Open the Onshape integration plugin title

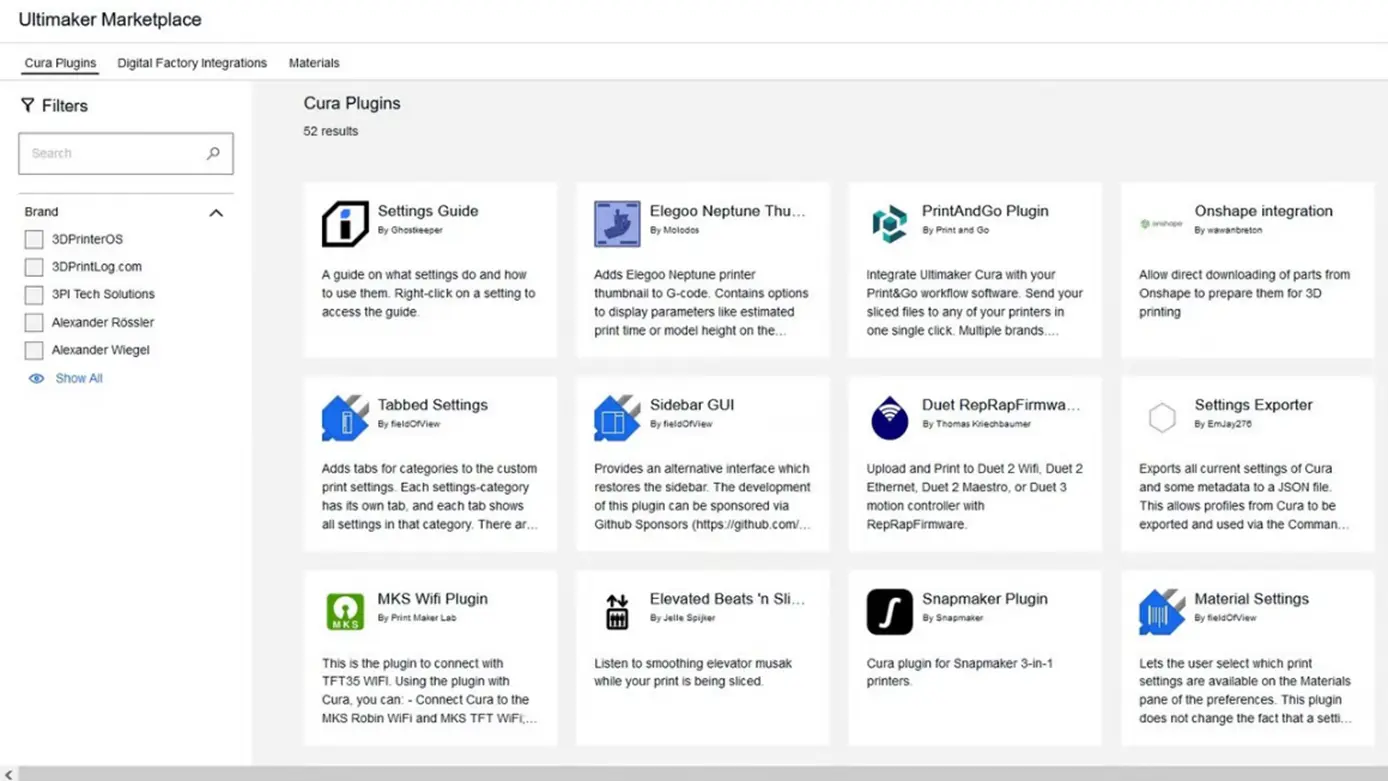coord(1263,211)
